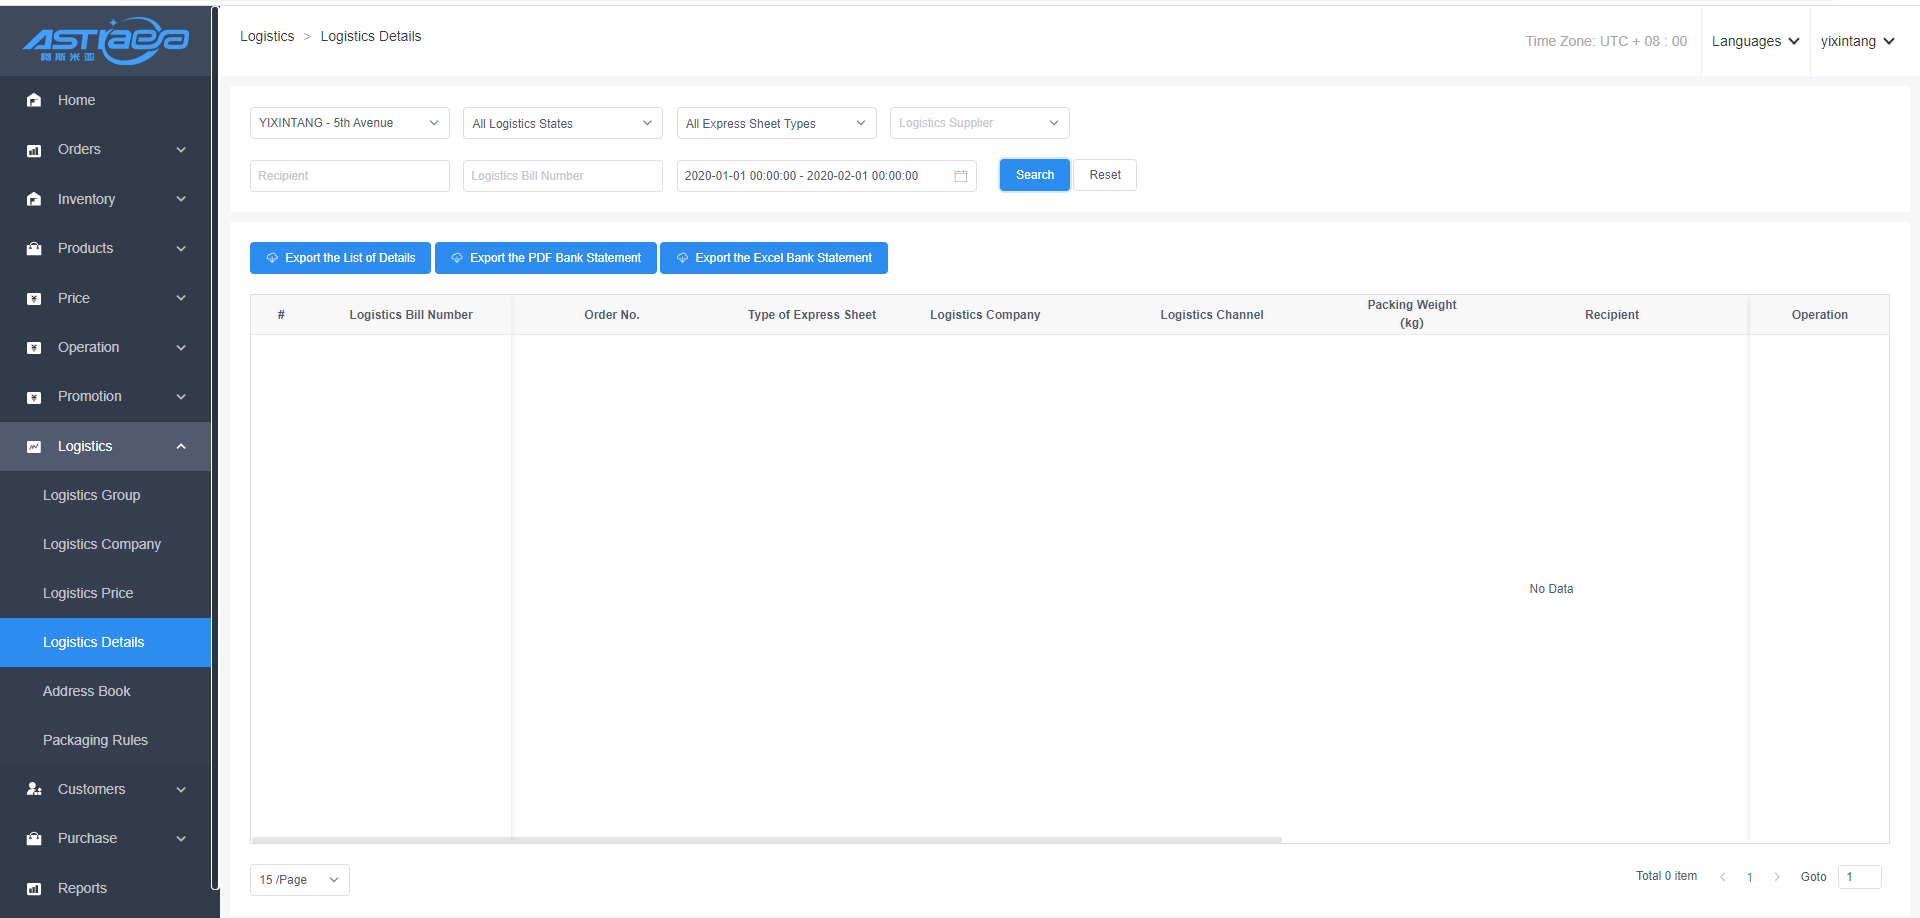Click Export the PDF Bank Statement
Viewport: 1920px width, 918px height.
click(545, 258)
